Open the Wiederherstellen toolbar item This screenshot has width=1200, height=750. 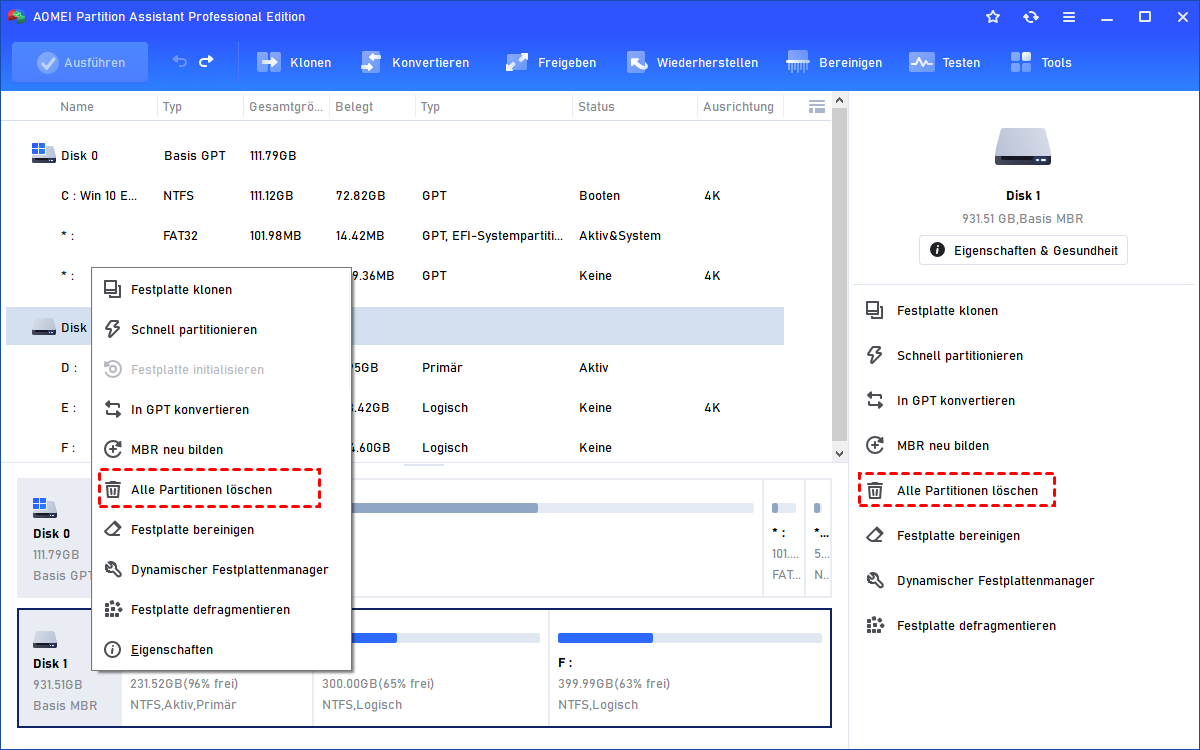pyautogui.click(x=692, y=62)
